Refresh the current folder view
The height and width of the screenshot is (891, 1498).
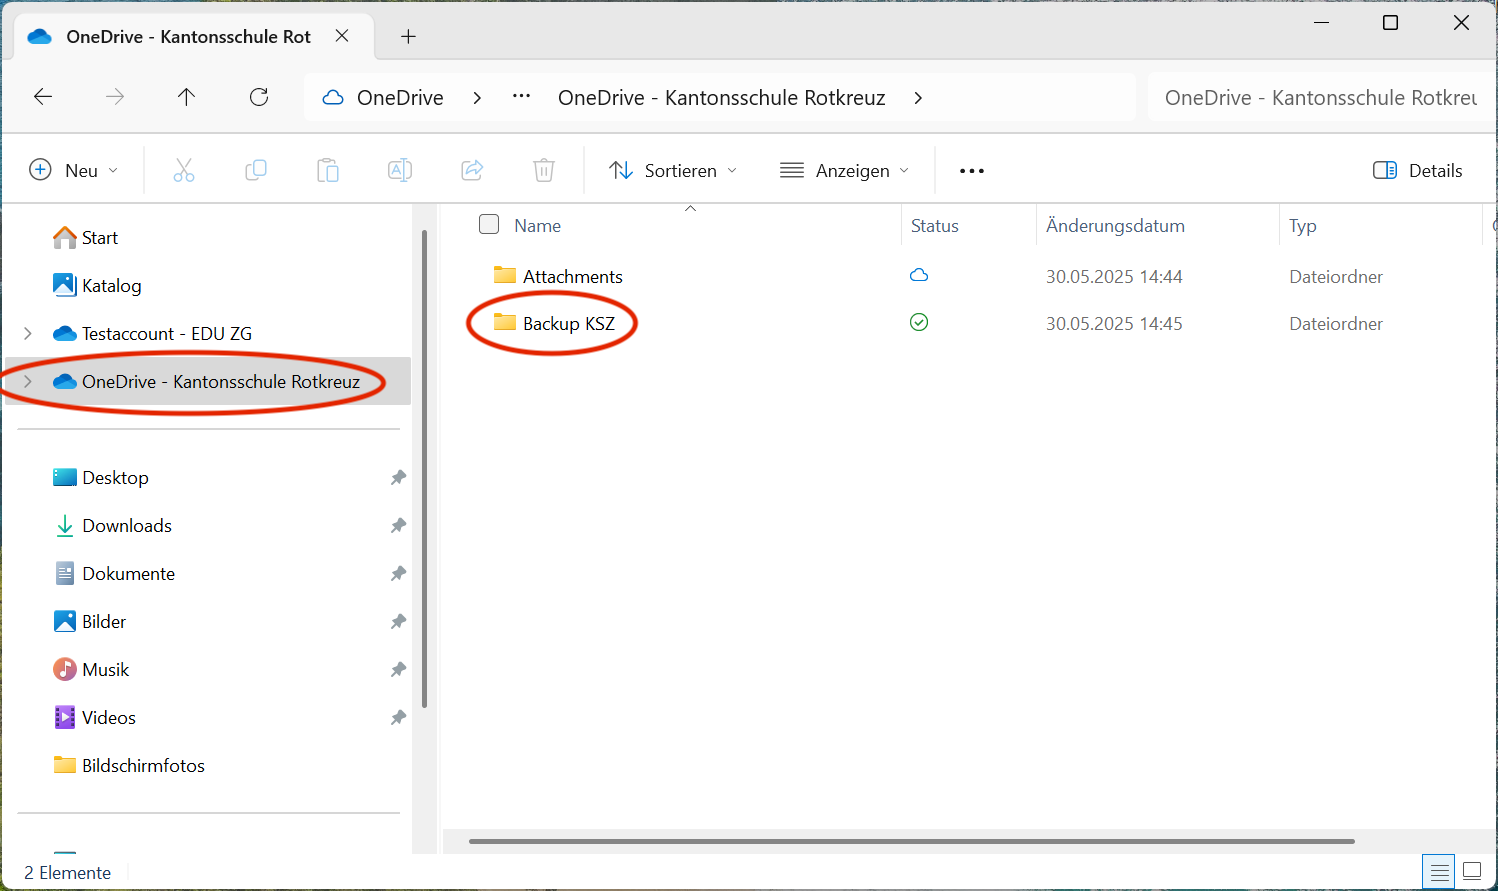(x=259, y=97)
